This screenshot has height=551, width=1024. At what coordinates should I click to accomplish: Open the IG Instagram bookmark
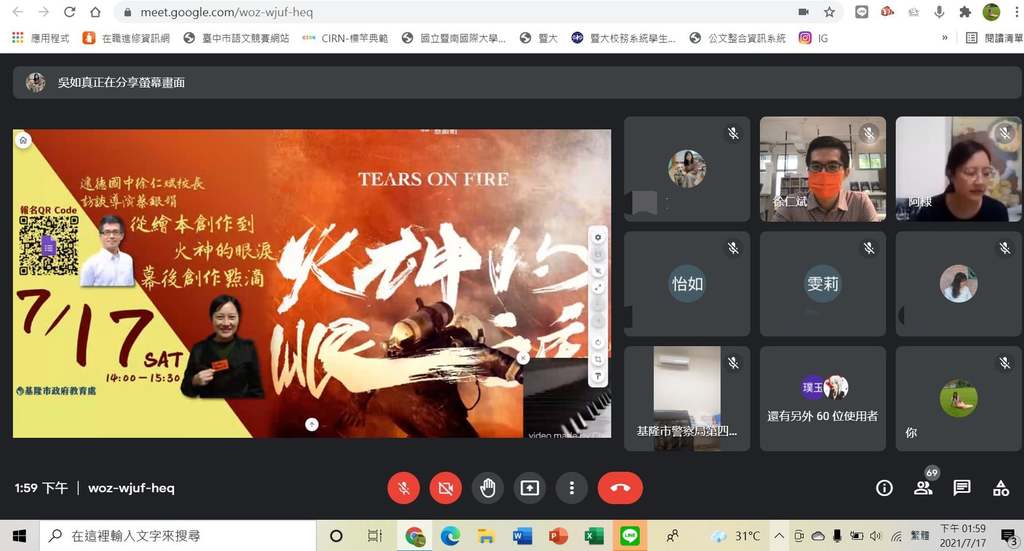tap(813, 38)
